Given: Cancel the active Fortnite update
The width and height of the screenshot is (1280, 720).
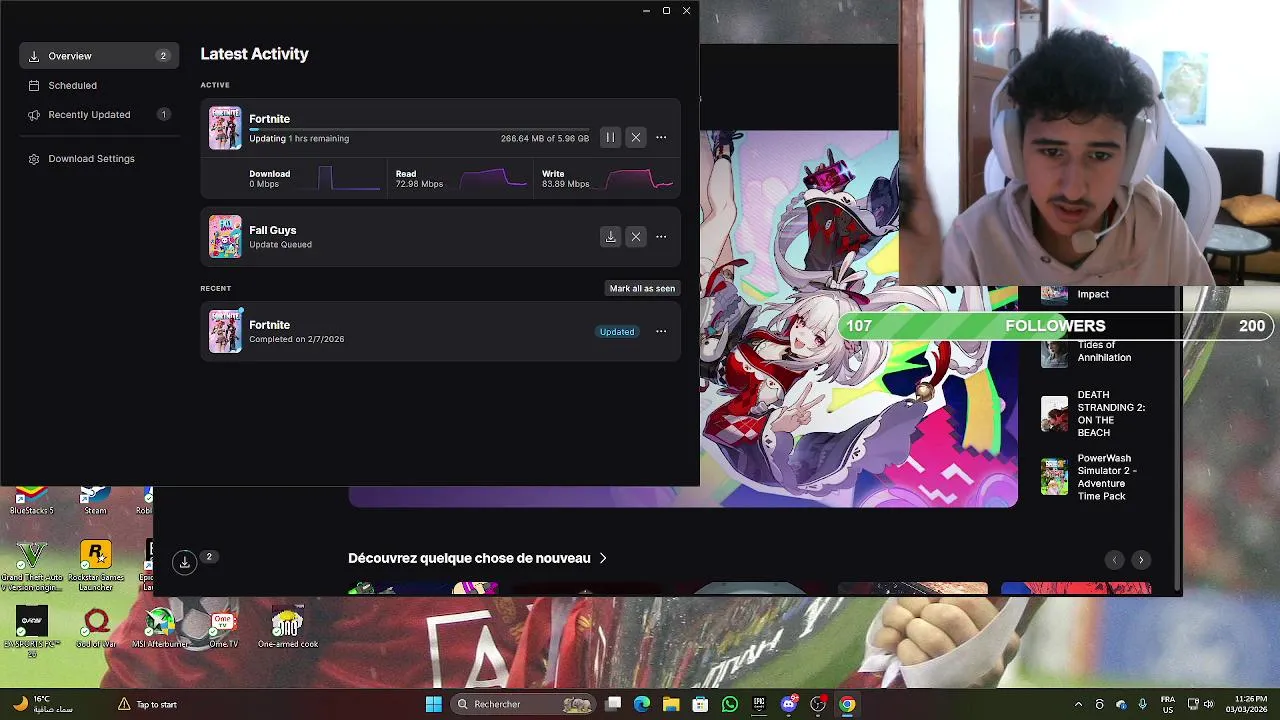Looking at the screenshot, I should pyautogui.click(x=636, y=137).
